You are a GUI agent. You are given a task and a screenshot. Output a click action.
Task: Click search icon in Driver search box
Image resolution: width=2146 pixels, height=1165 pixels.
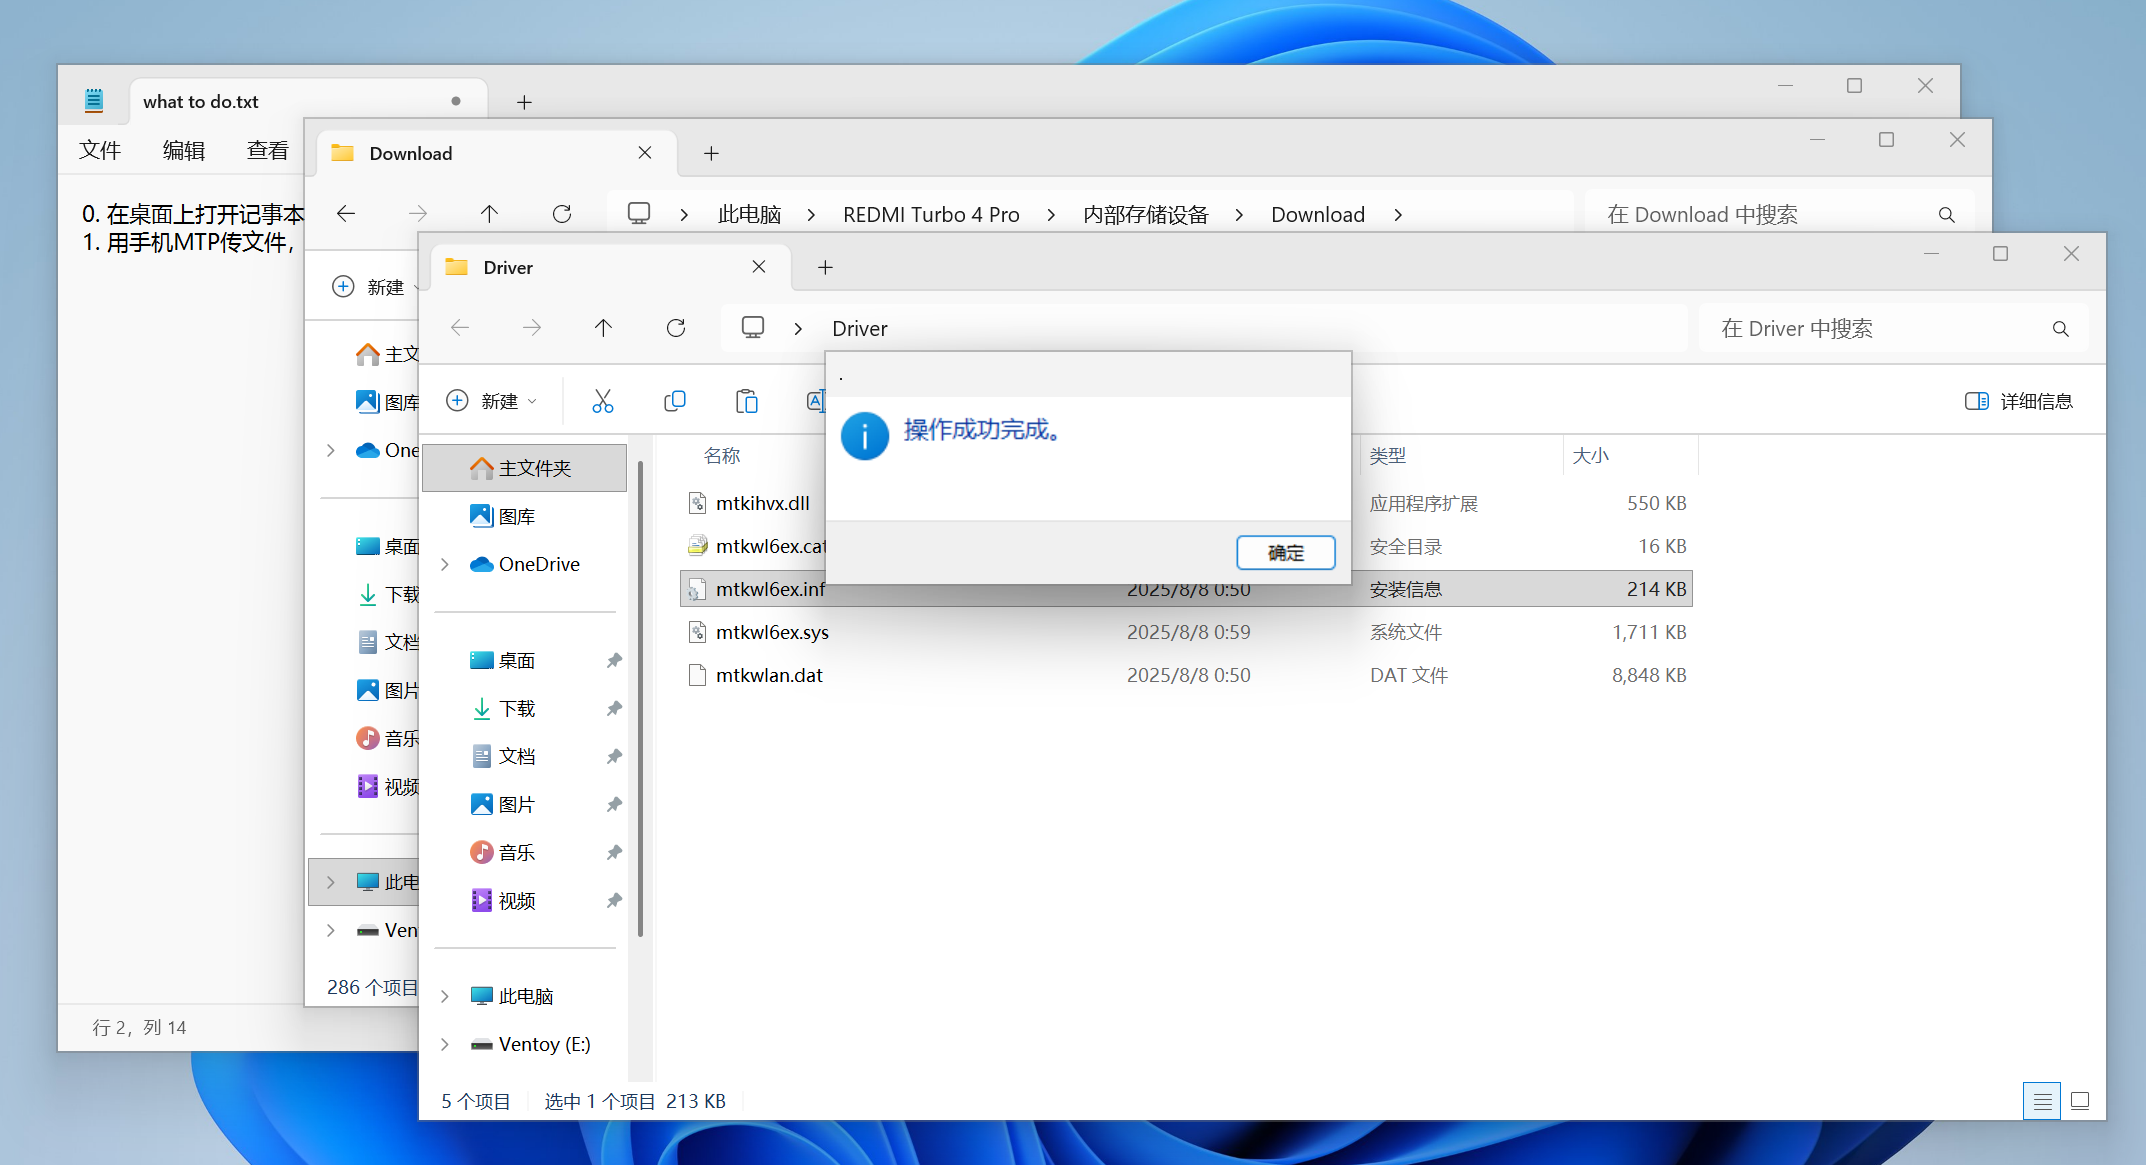pos(2060,329)
